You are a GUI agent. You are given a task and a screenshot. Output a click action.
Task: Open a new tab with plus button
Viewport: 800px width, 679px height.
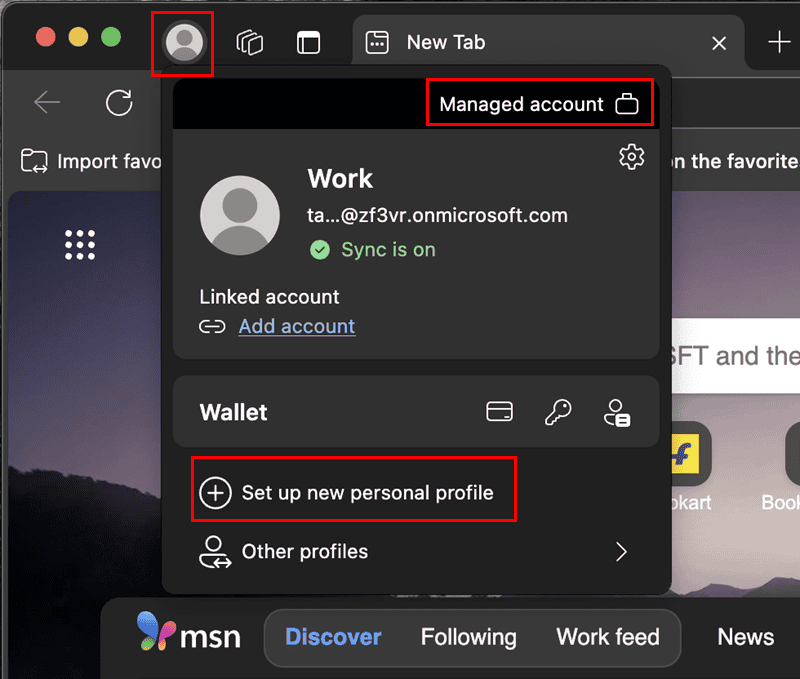tap(778, 42)
